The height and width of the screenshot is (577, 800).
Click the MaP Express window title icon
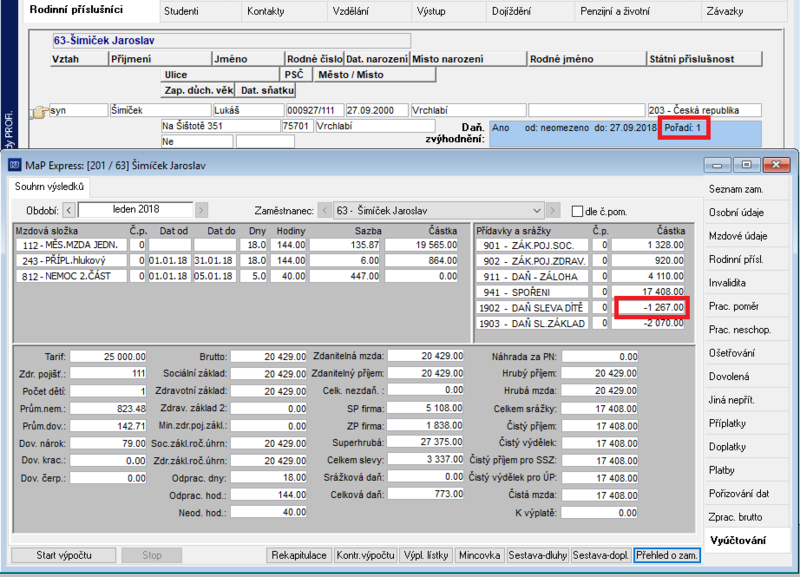tap(15, 165)
